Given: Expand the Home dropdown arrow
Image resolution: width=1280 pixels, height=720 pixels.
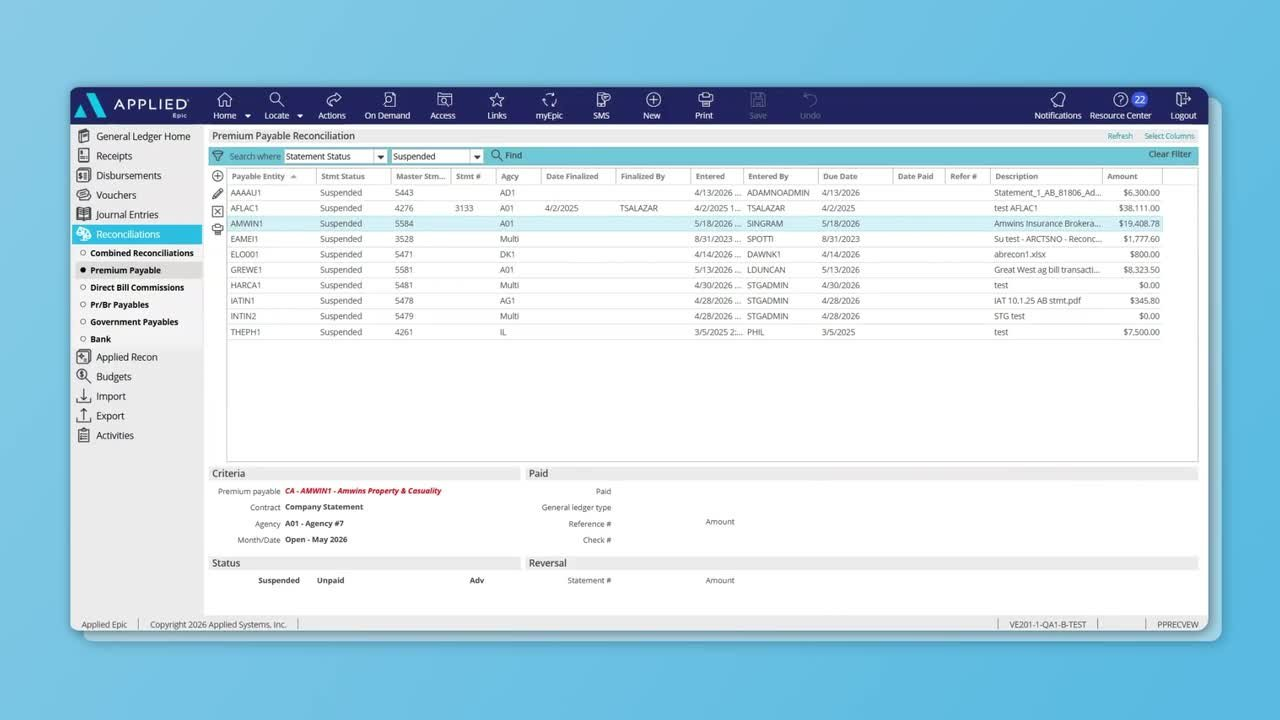Looking at the screenshot, I should coord(248,116).
